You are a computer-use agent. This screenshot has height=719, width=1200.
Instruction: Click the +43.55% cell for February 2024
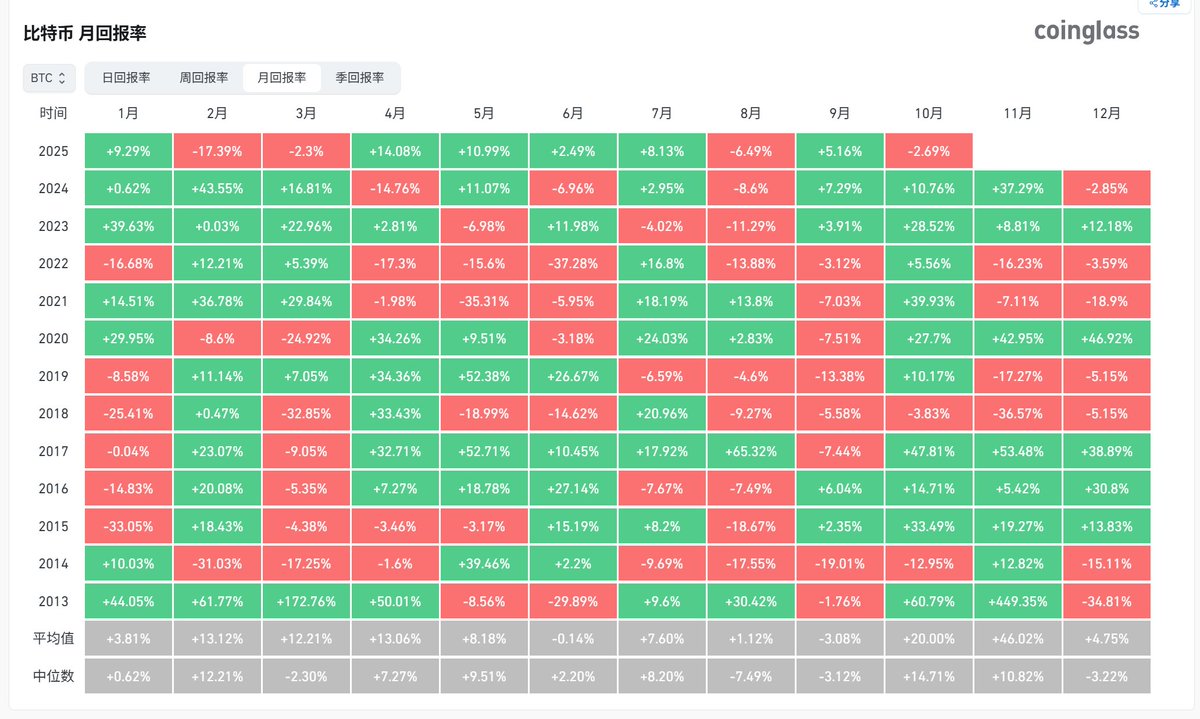click(x=217, y=188)
